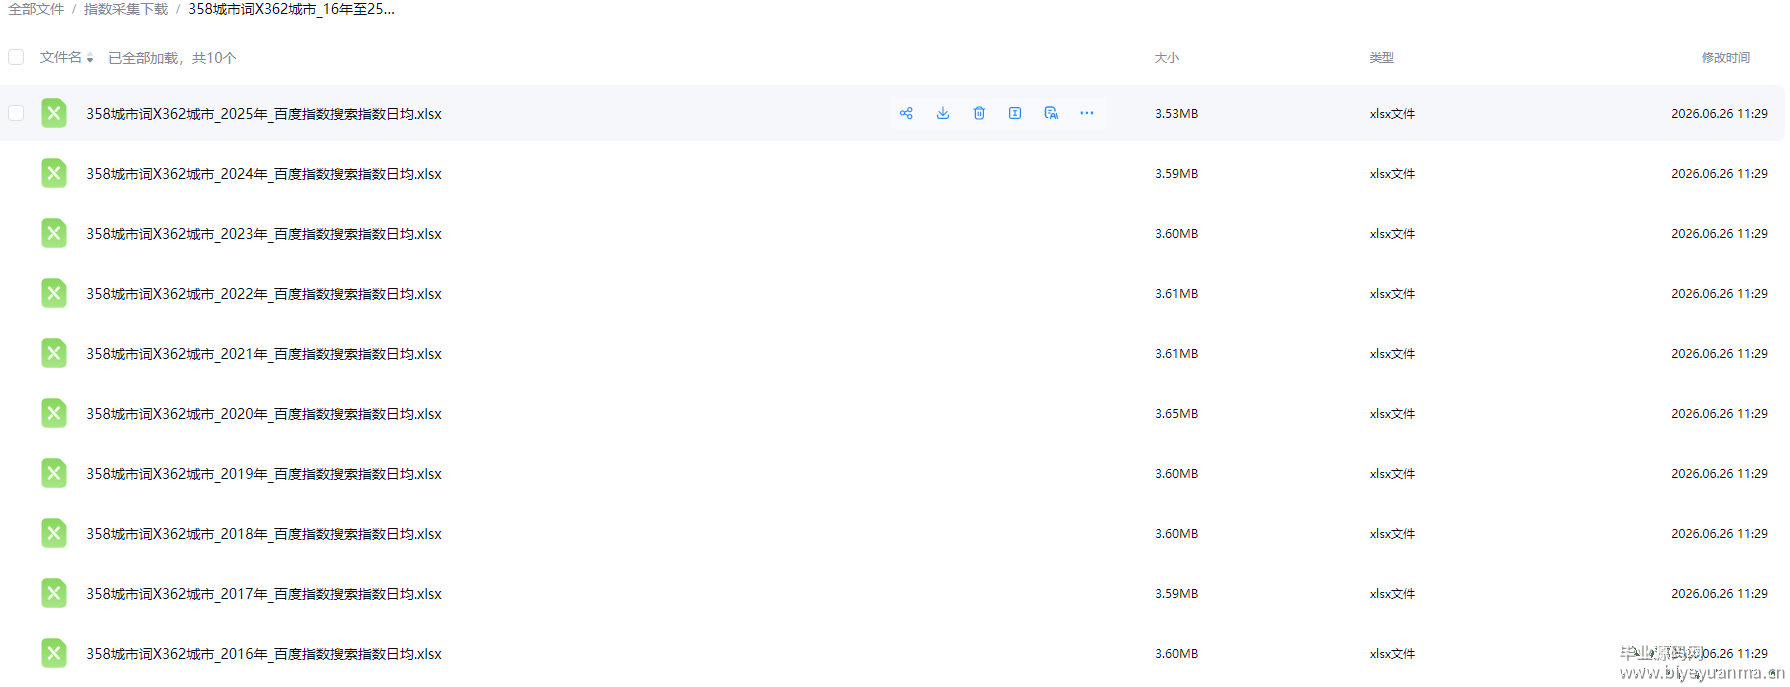Image resolution: width=1790 pixels, height=687 pixels.
Task: Click the Excel icon of the 2016年 file
Action: [x=54, y=653]
